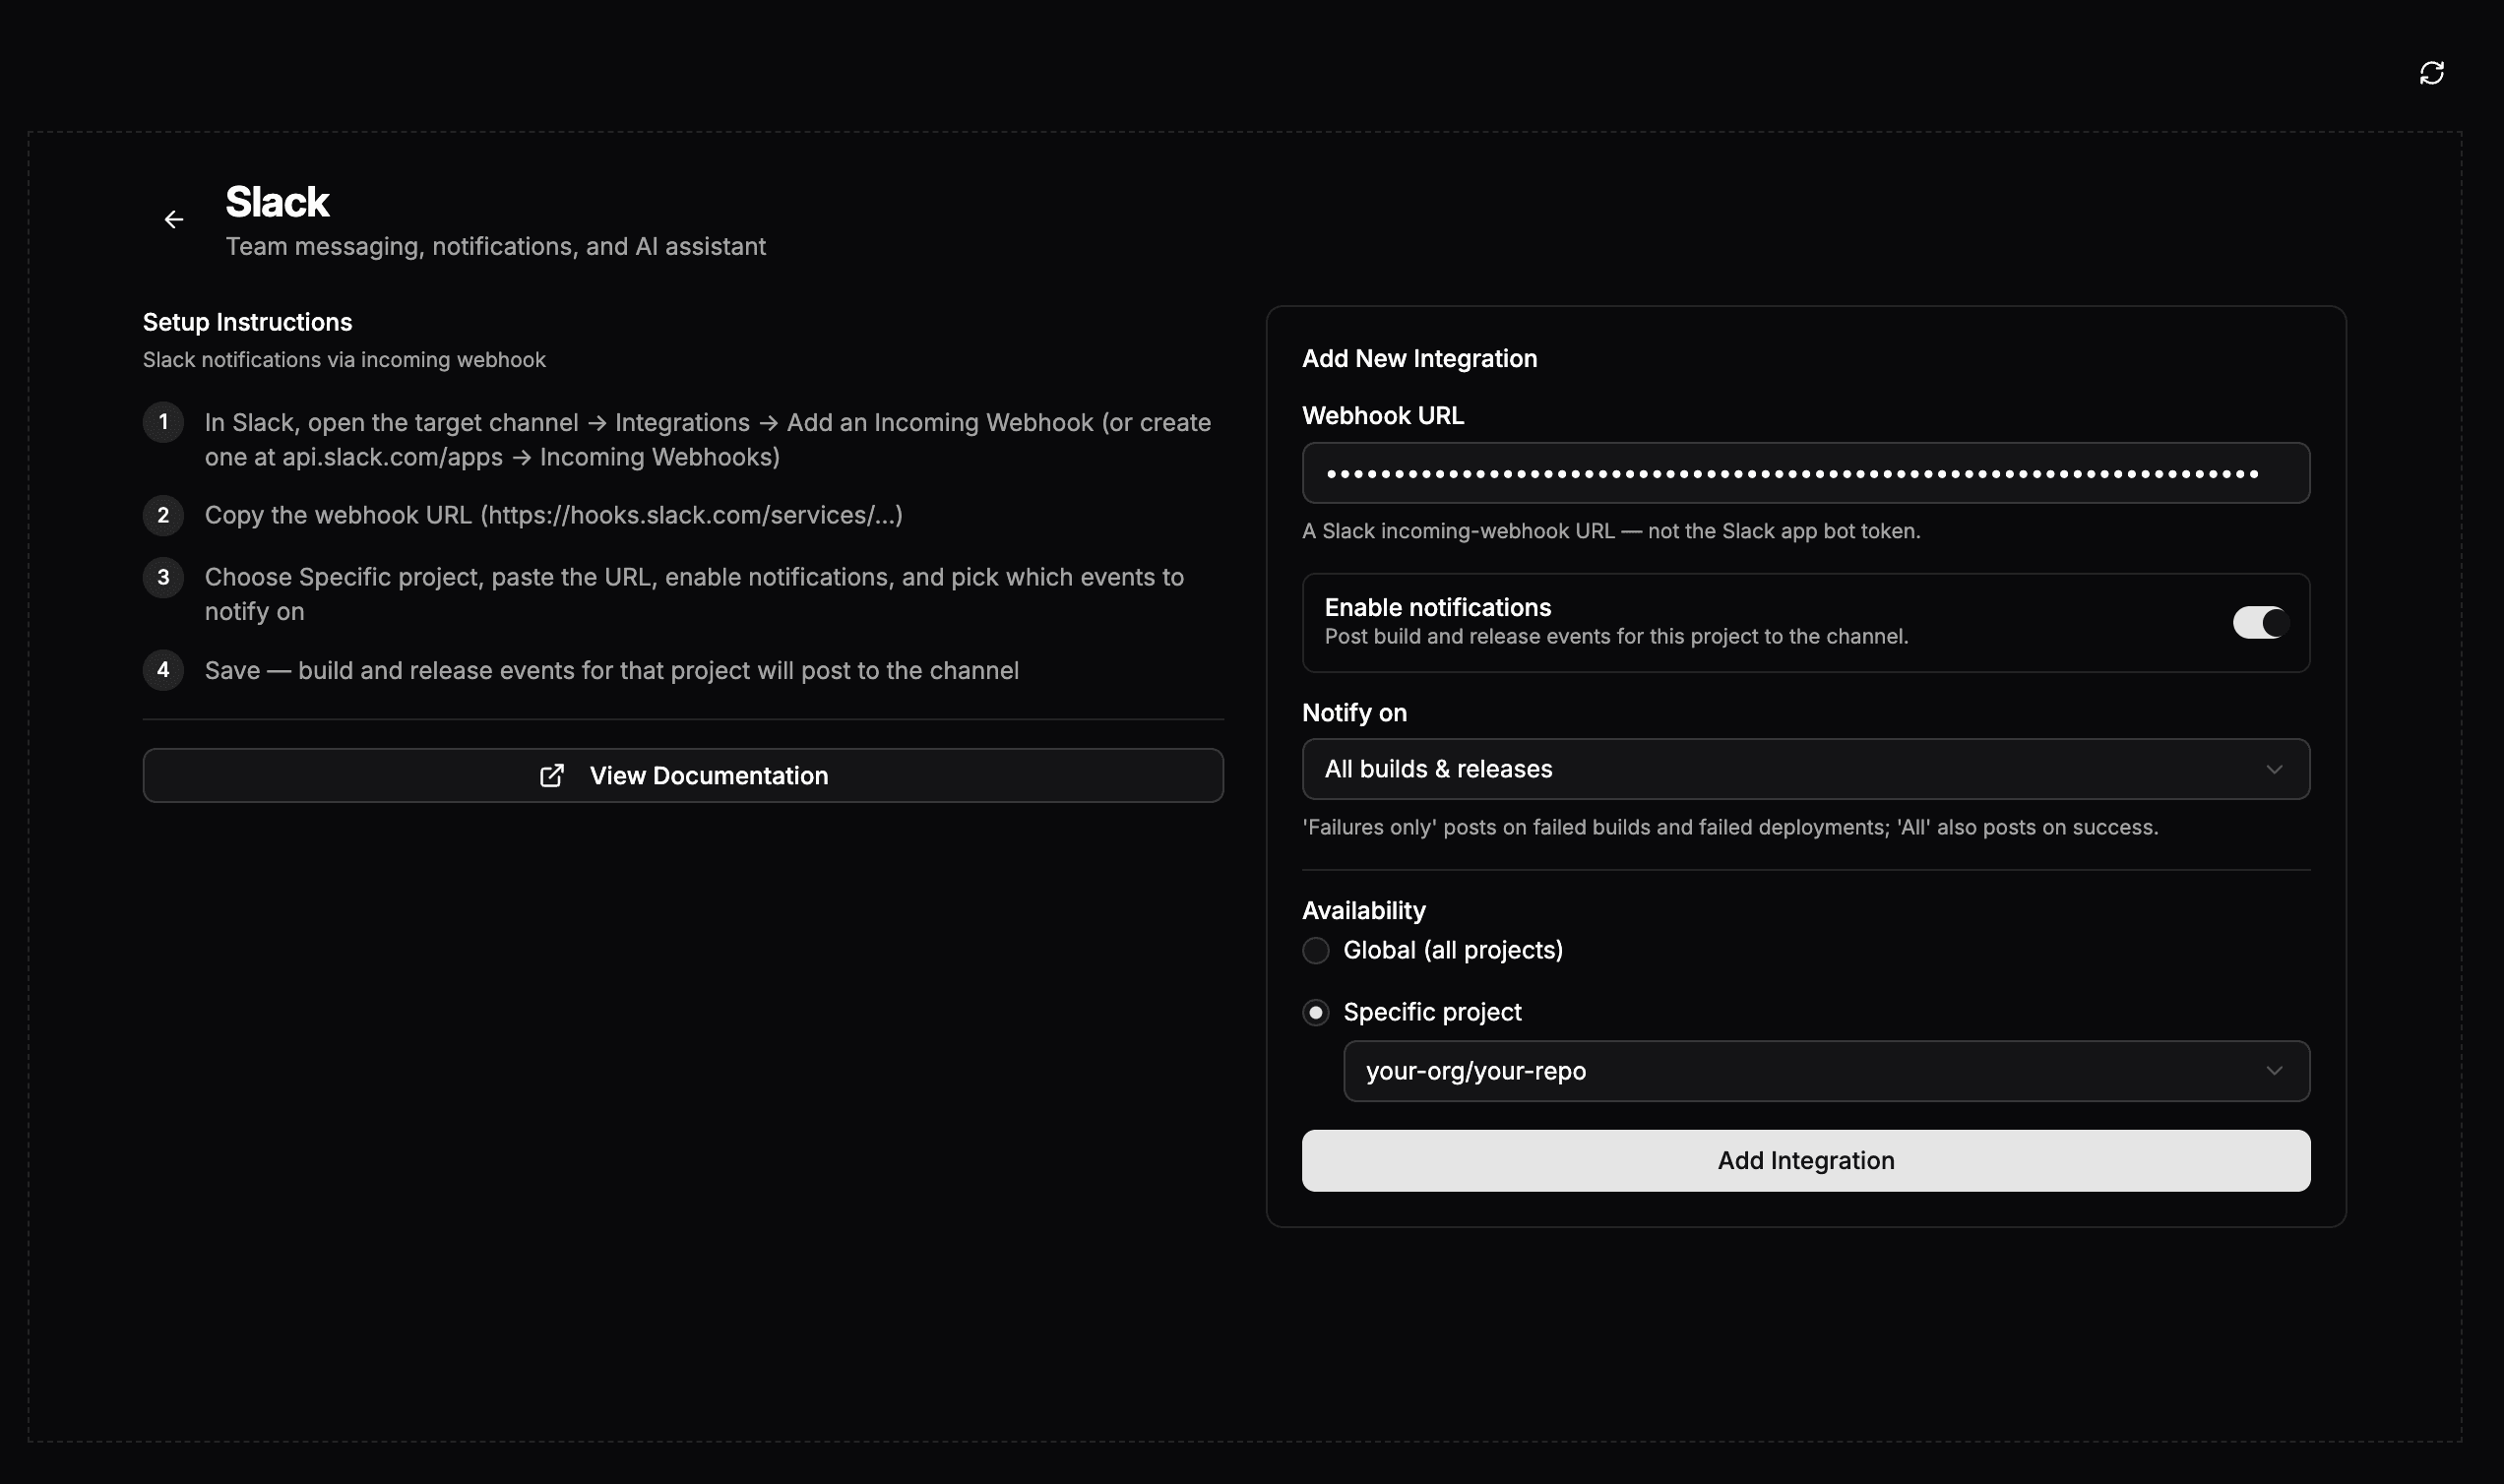Click 'Slack notifications via incoming webhook' text

click(344, 360)
